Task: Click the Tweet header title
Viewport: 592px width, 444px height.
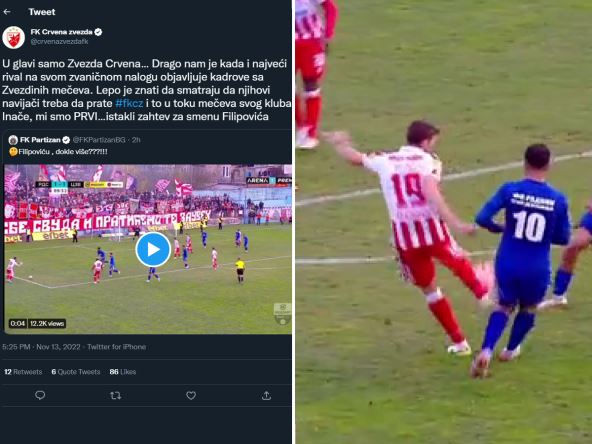Action: coord(42,12)
